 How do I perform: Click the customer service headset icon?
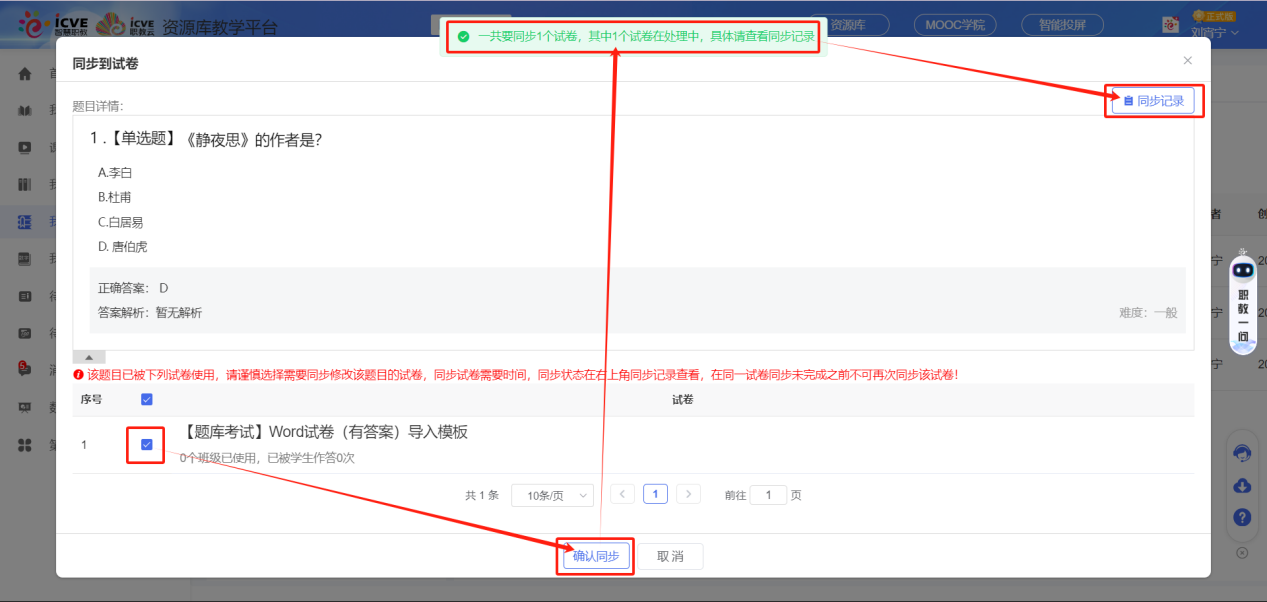[1242, 452]
